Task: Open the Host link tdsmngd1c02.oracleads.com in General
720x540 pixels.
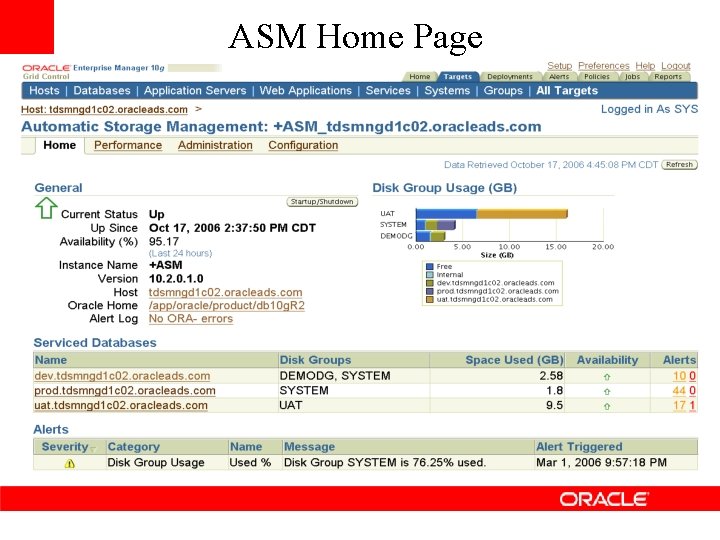Action: coord(225,292)
